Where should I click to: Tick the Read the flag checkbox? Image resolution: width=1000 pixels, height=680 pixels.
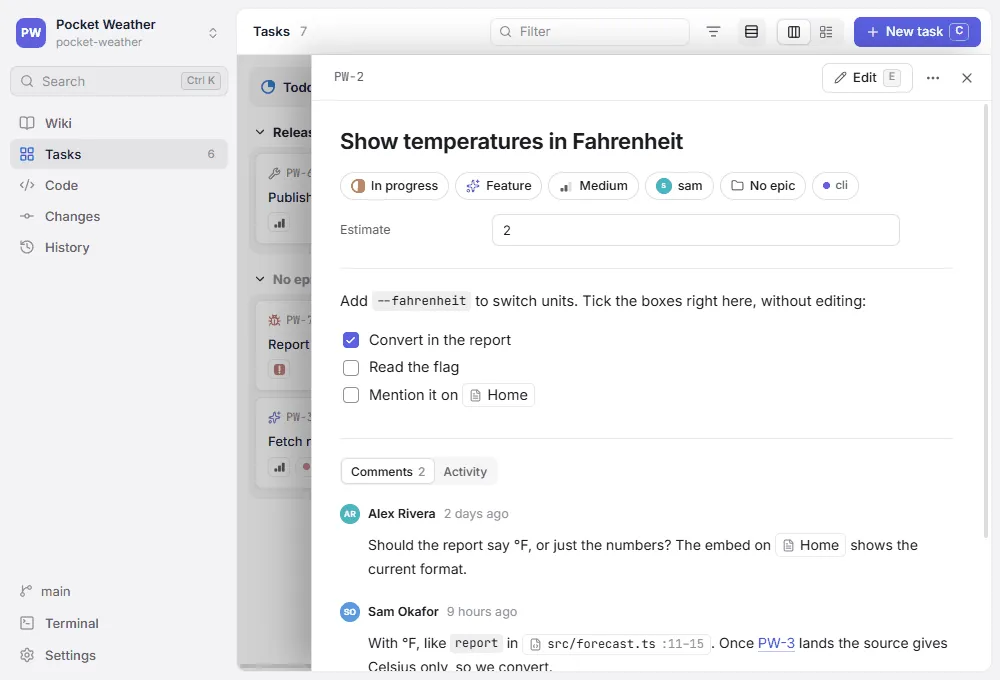coord(351,367)
